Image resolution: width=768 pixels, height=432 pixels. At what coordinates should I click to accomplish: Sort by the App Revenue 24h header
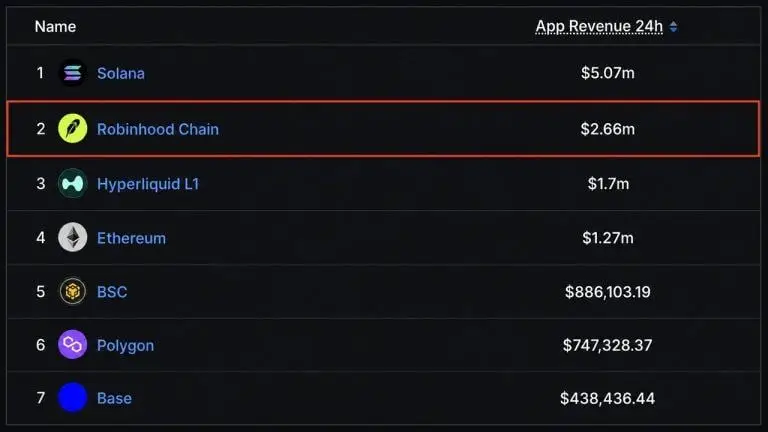(599, 26)
